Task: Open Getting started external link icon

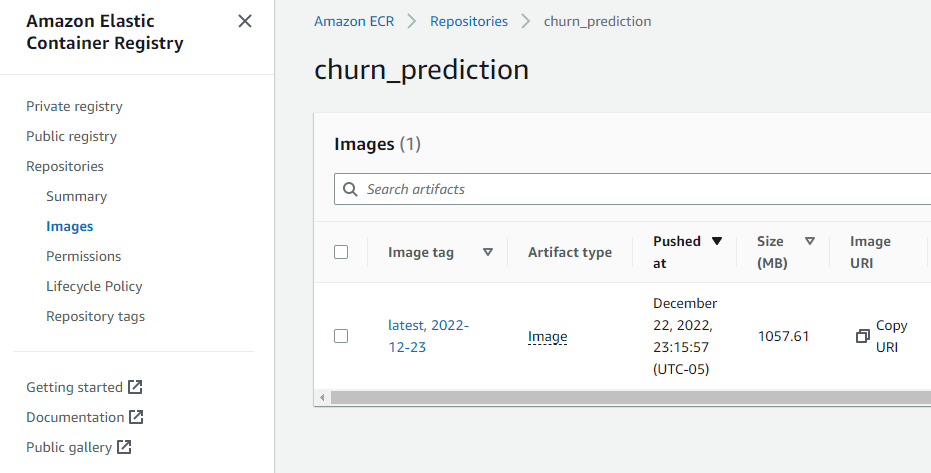Action: (x=135, y=387)
